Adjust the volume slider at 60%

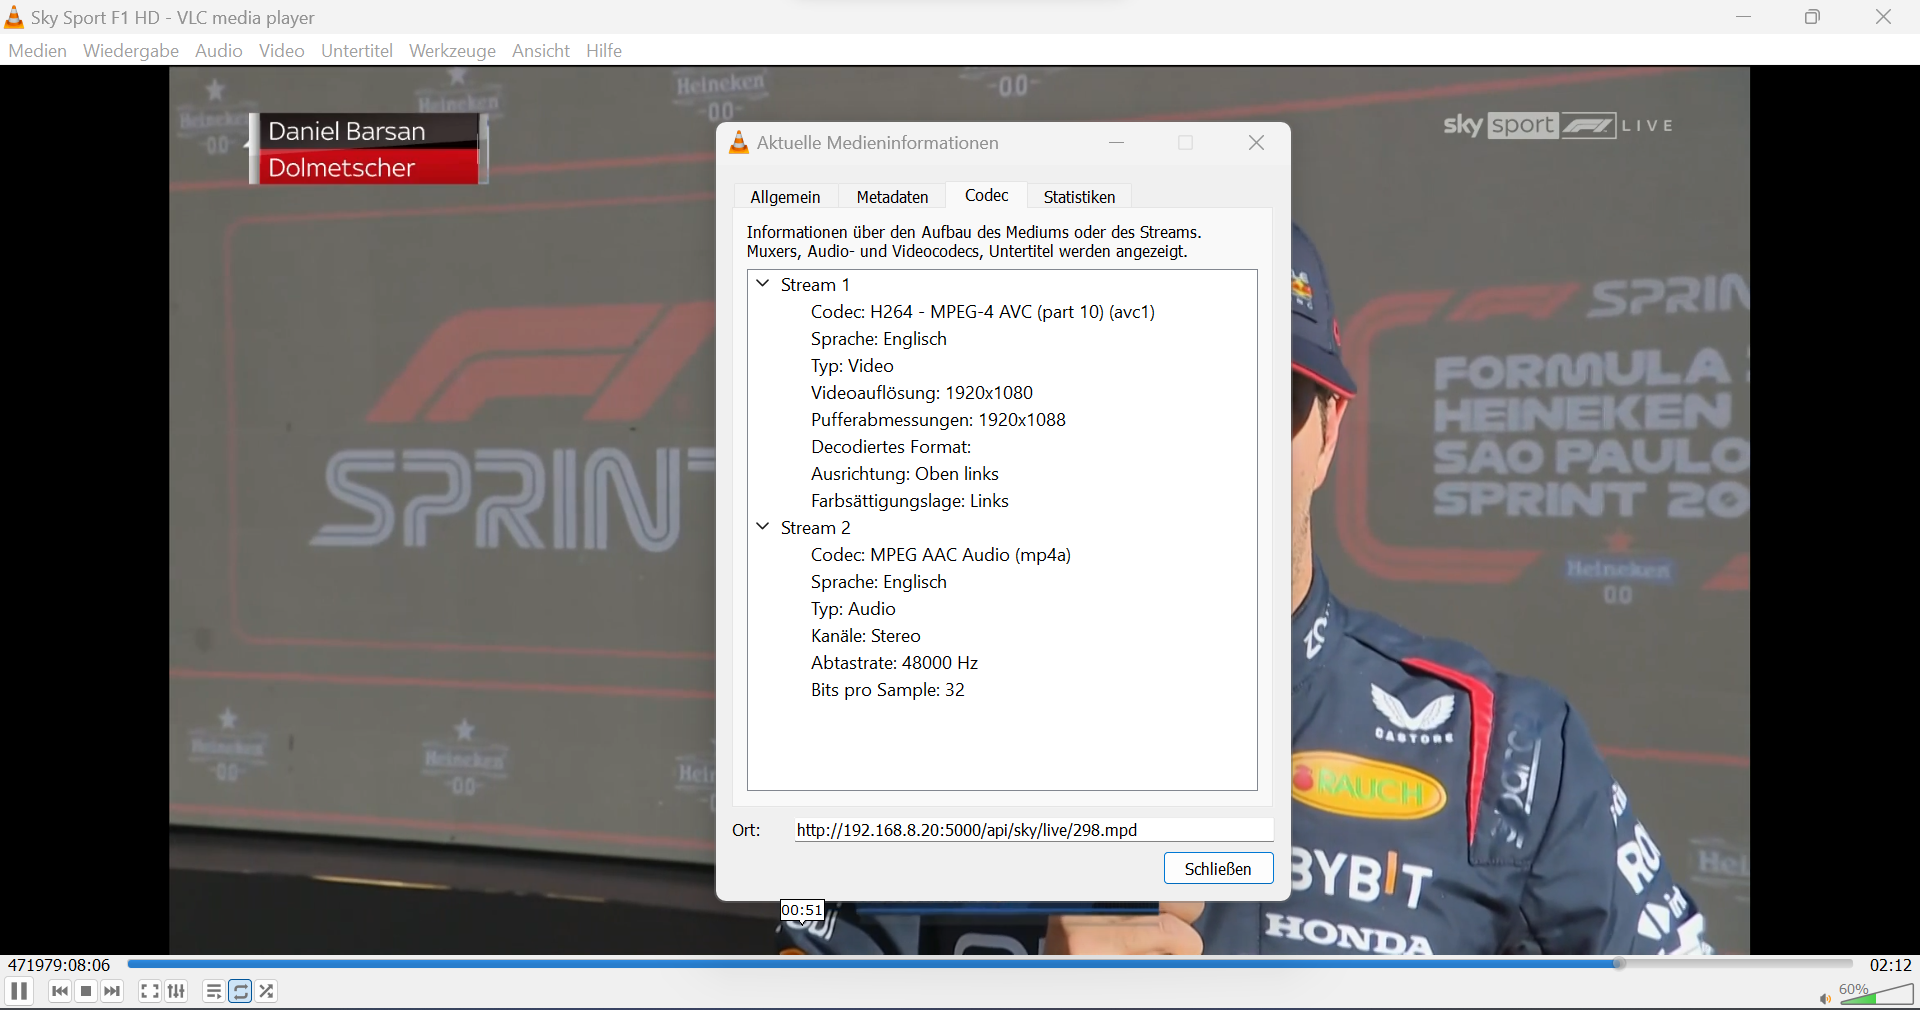[x=1876, y=993]
